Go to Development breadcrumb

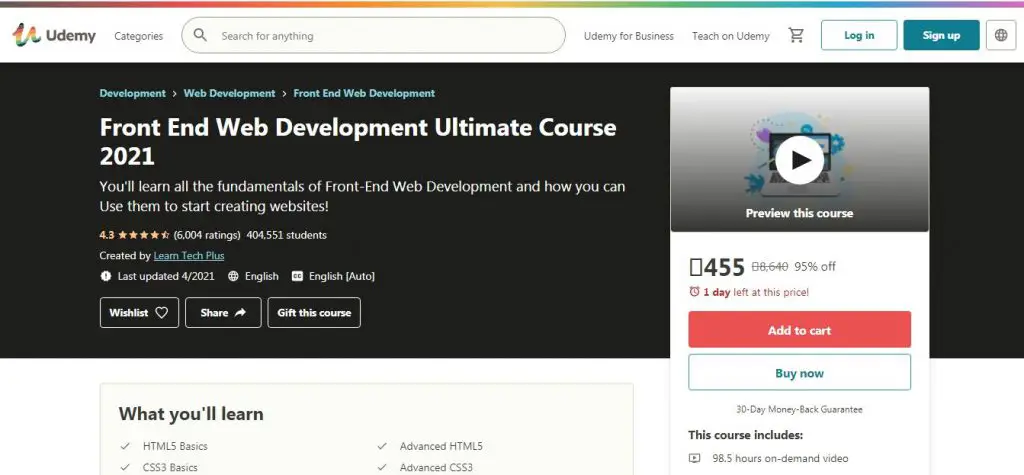[132, 93]
